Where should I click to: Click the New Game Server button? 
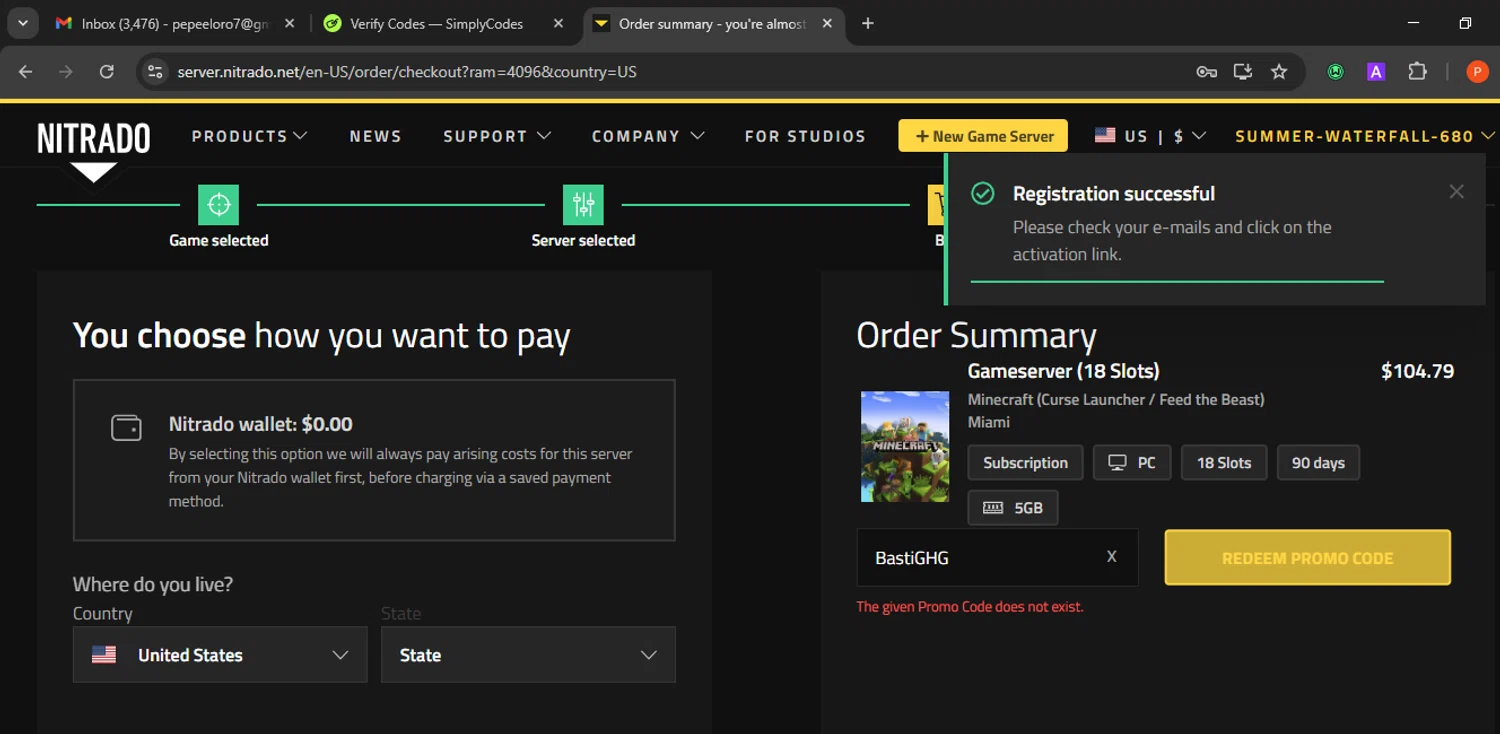point(983,136)
